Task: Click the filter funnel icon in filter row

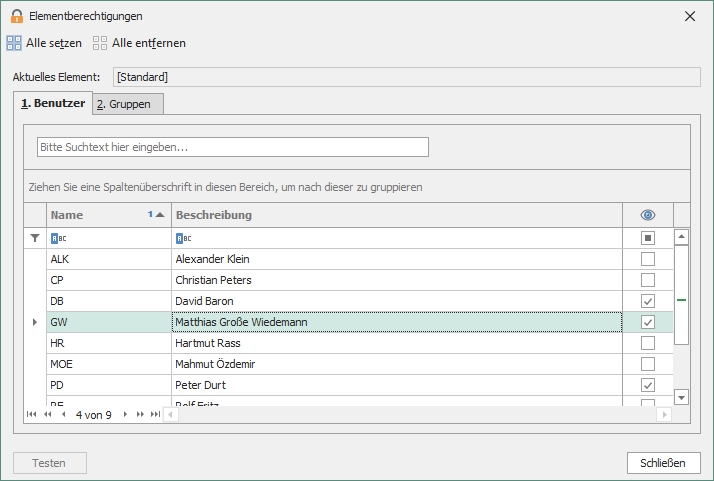Action: [x=35, y=238]
